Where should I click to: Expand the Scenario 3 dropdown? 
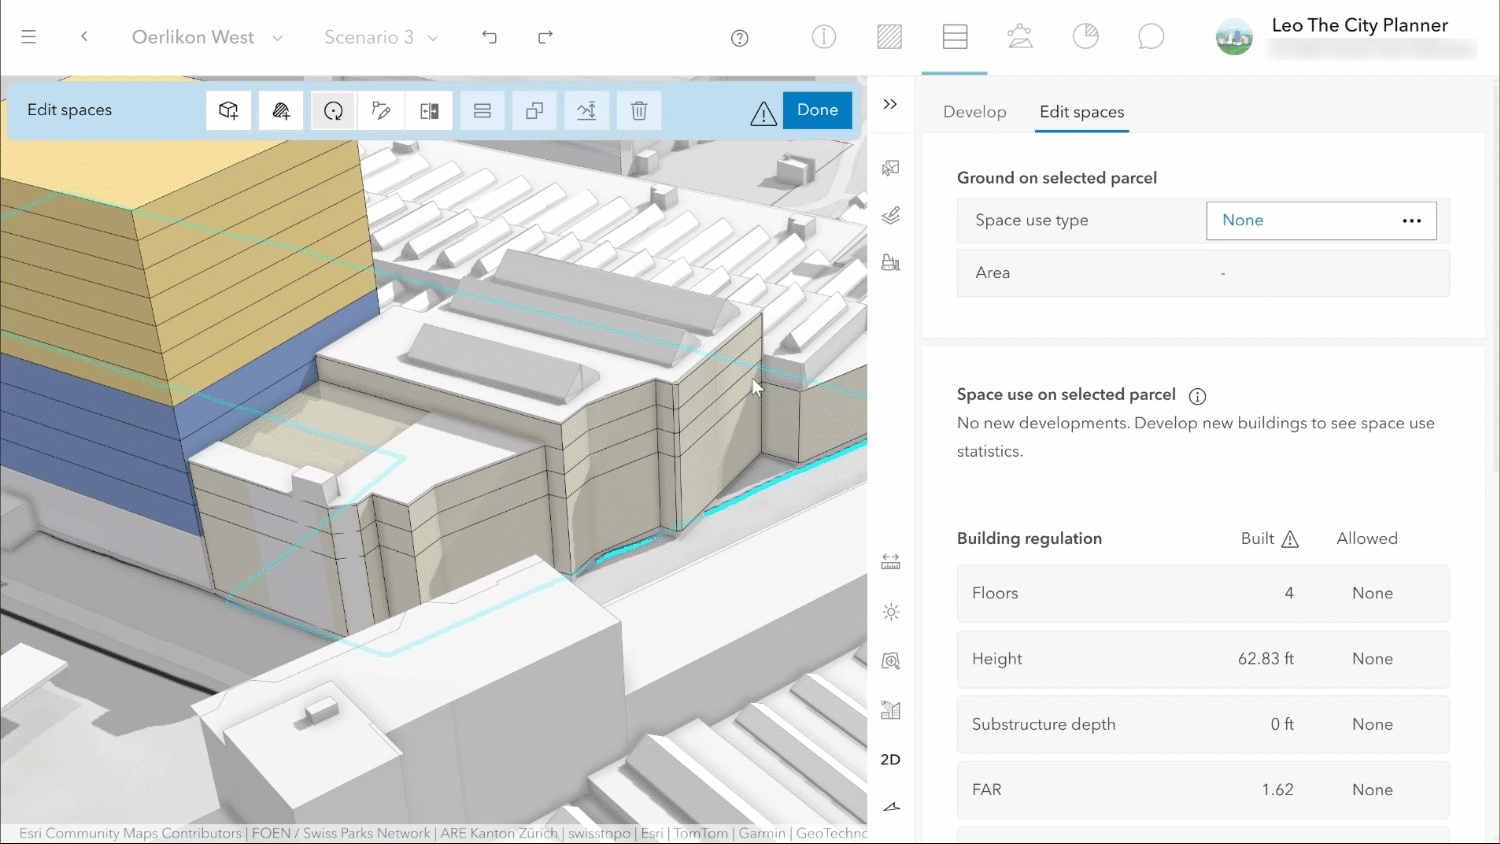pos(431,37)
